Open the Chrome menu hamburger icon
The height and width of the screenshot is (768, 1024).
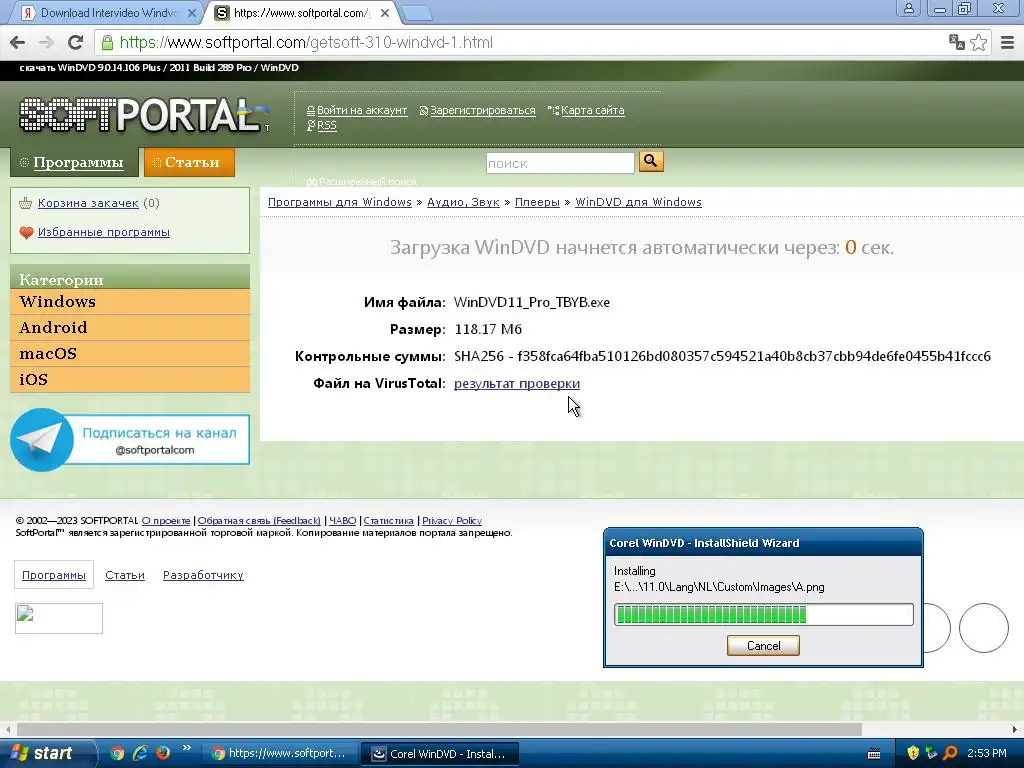[1008, 42]
